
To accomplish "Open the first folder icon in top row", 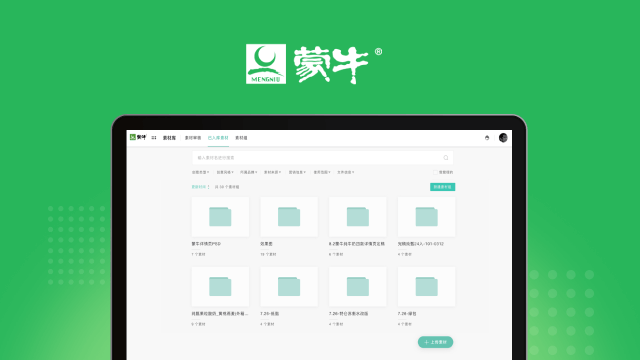I will [x=220, y=217].
